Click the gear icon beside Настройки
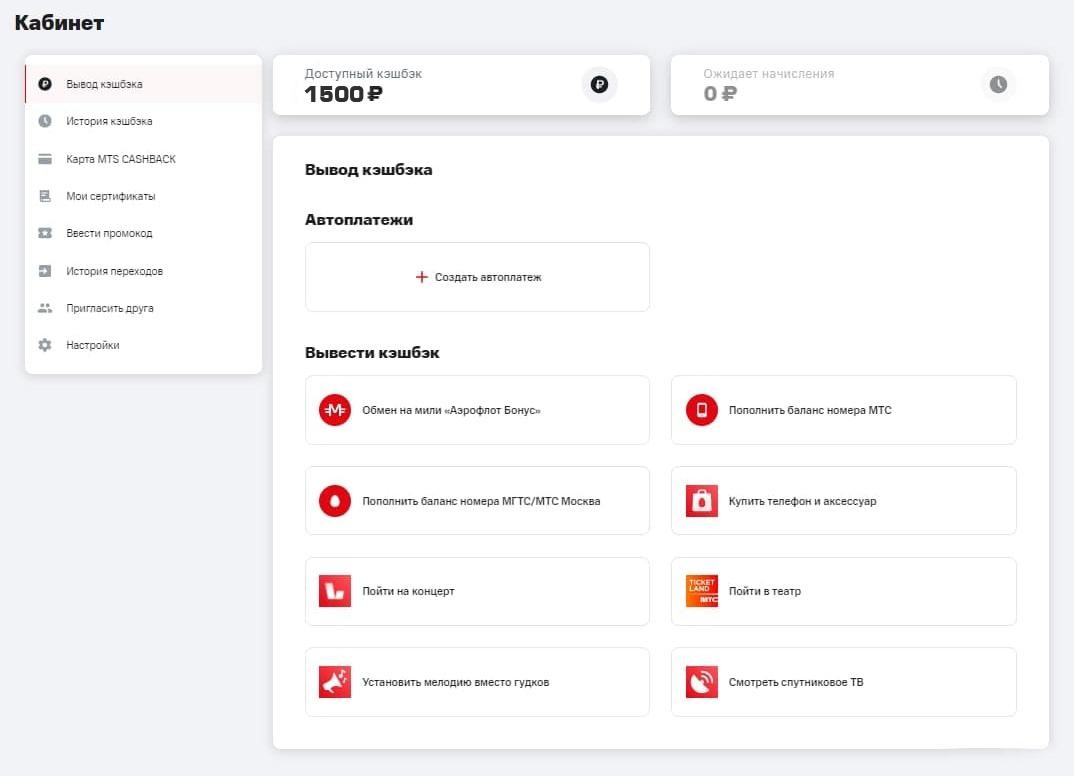This screenshot has width=1074, height=776. pos(45,345)
